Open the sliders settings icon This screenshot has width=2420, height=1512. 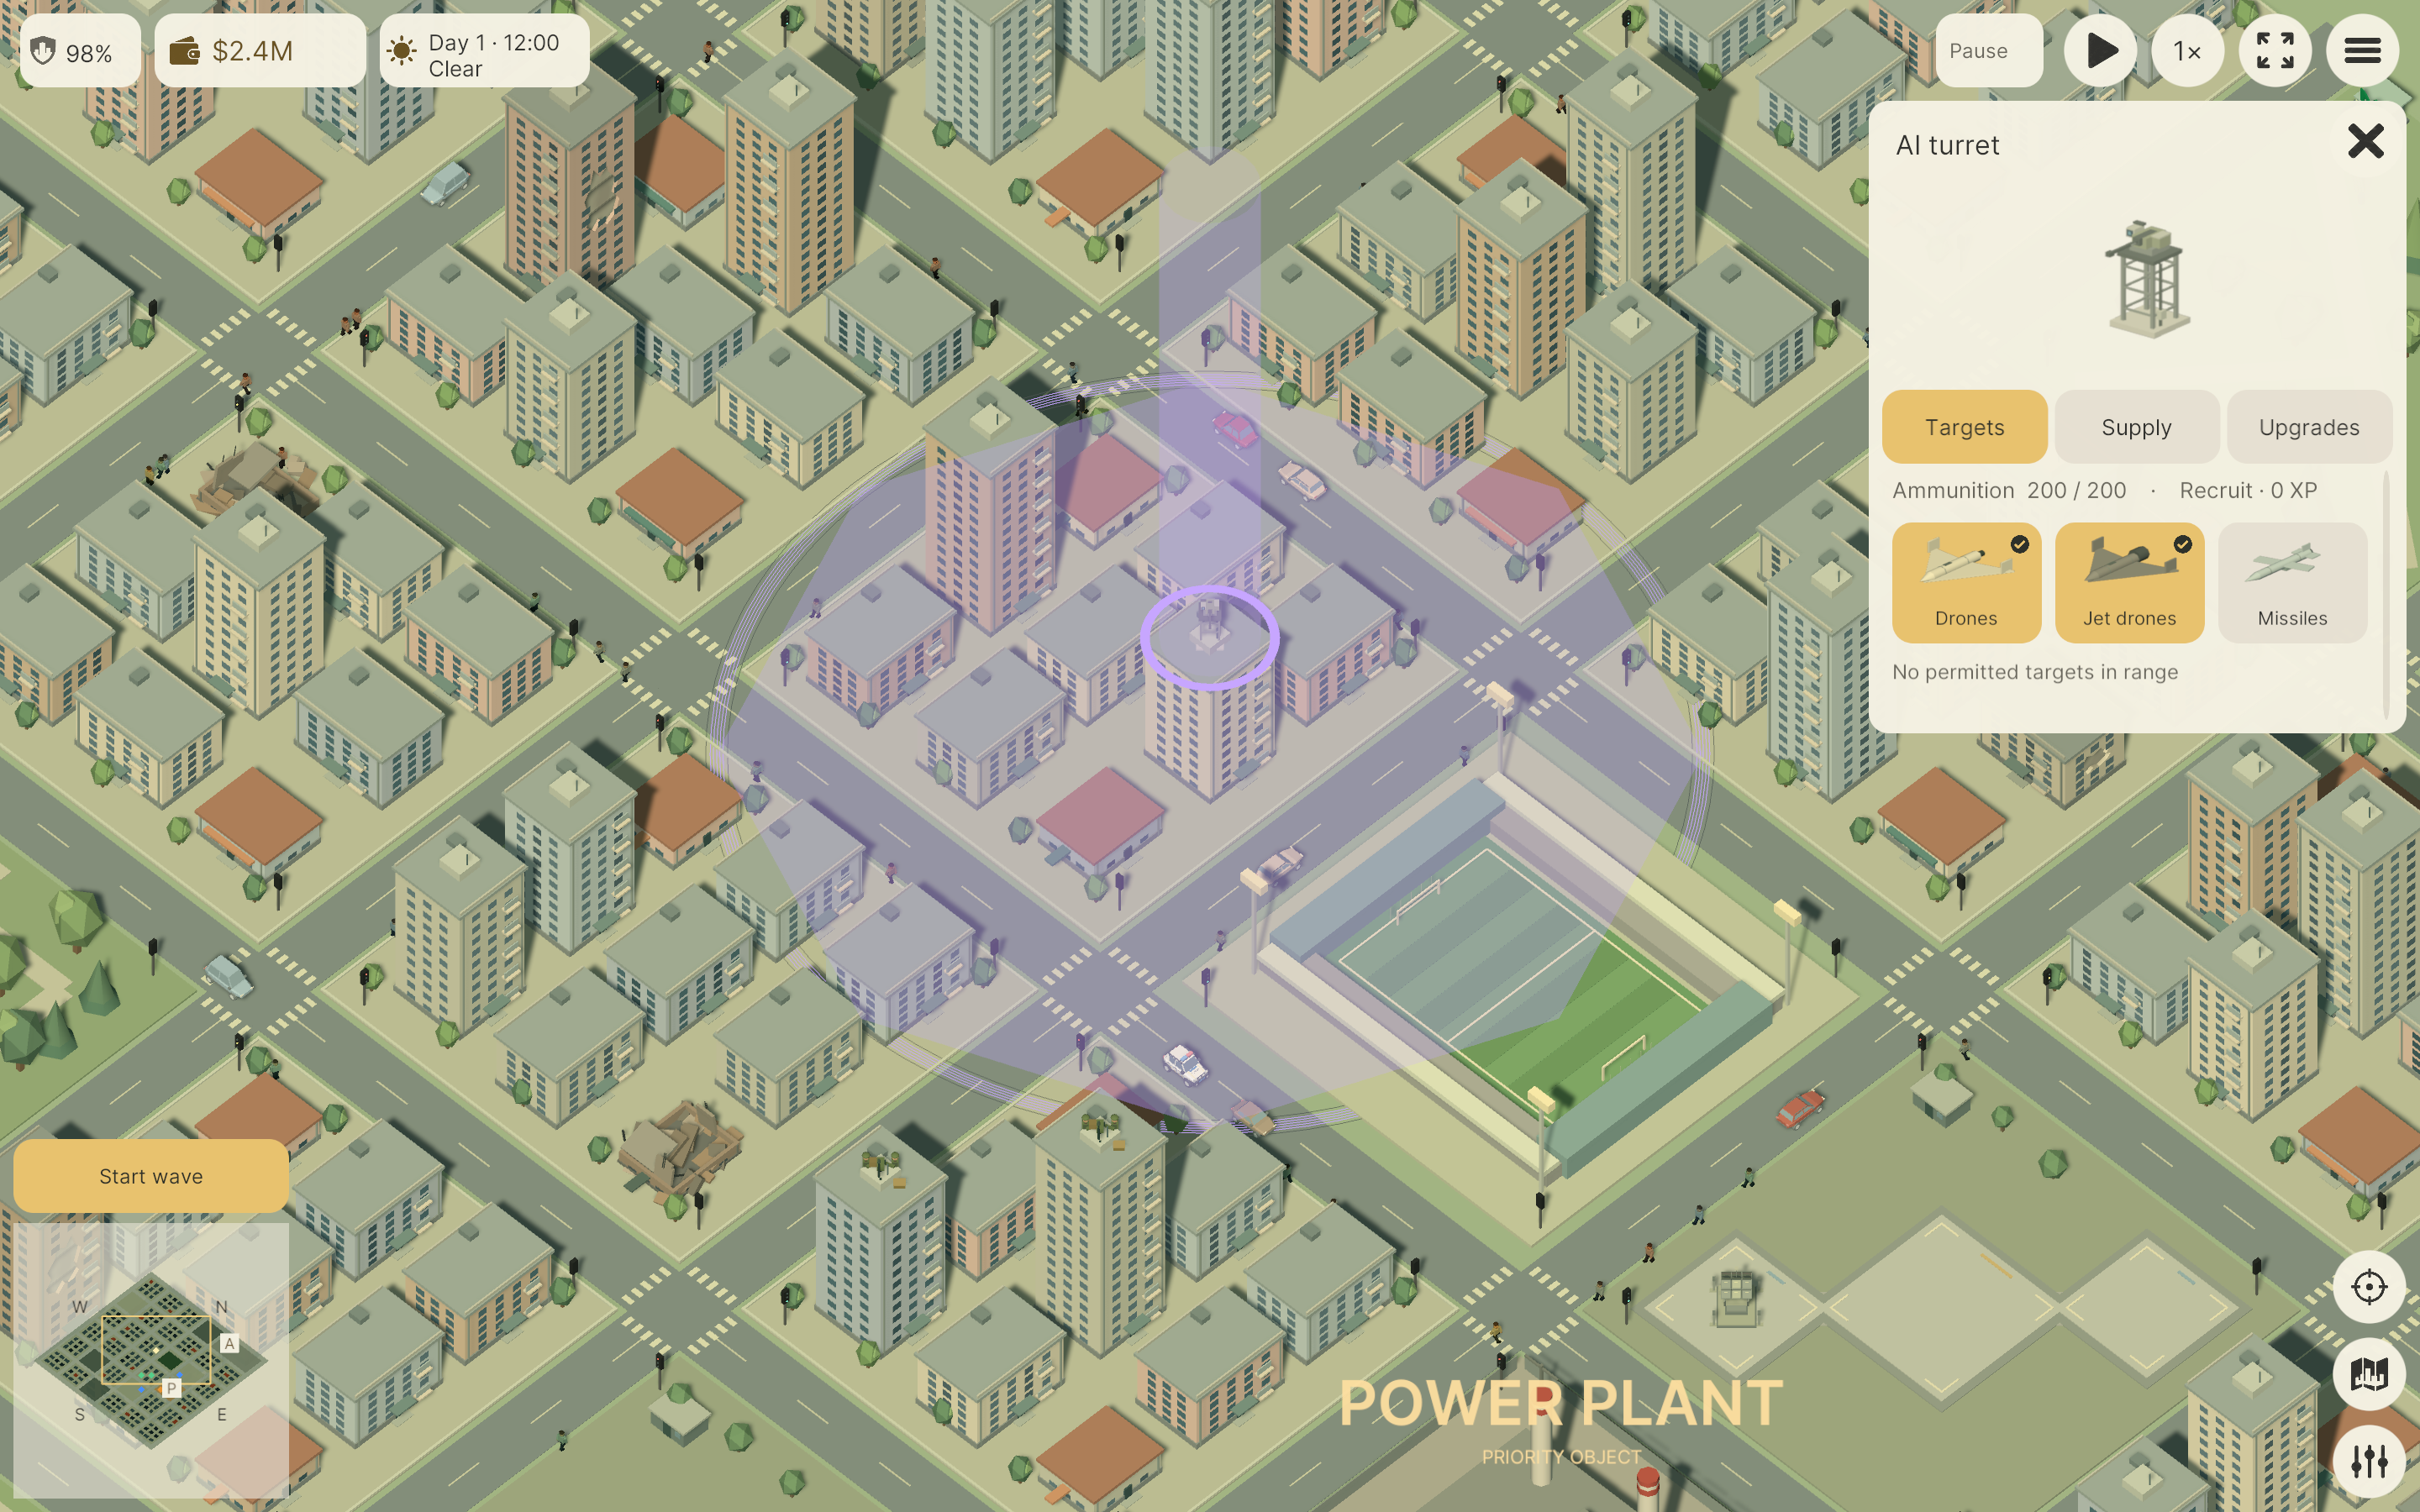[x=2369, y=1461]
